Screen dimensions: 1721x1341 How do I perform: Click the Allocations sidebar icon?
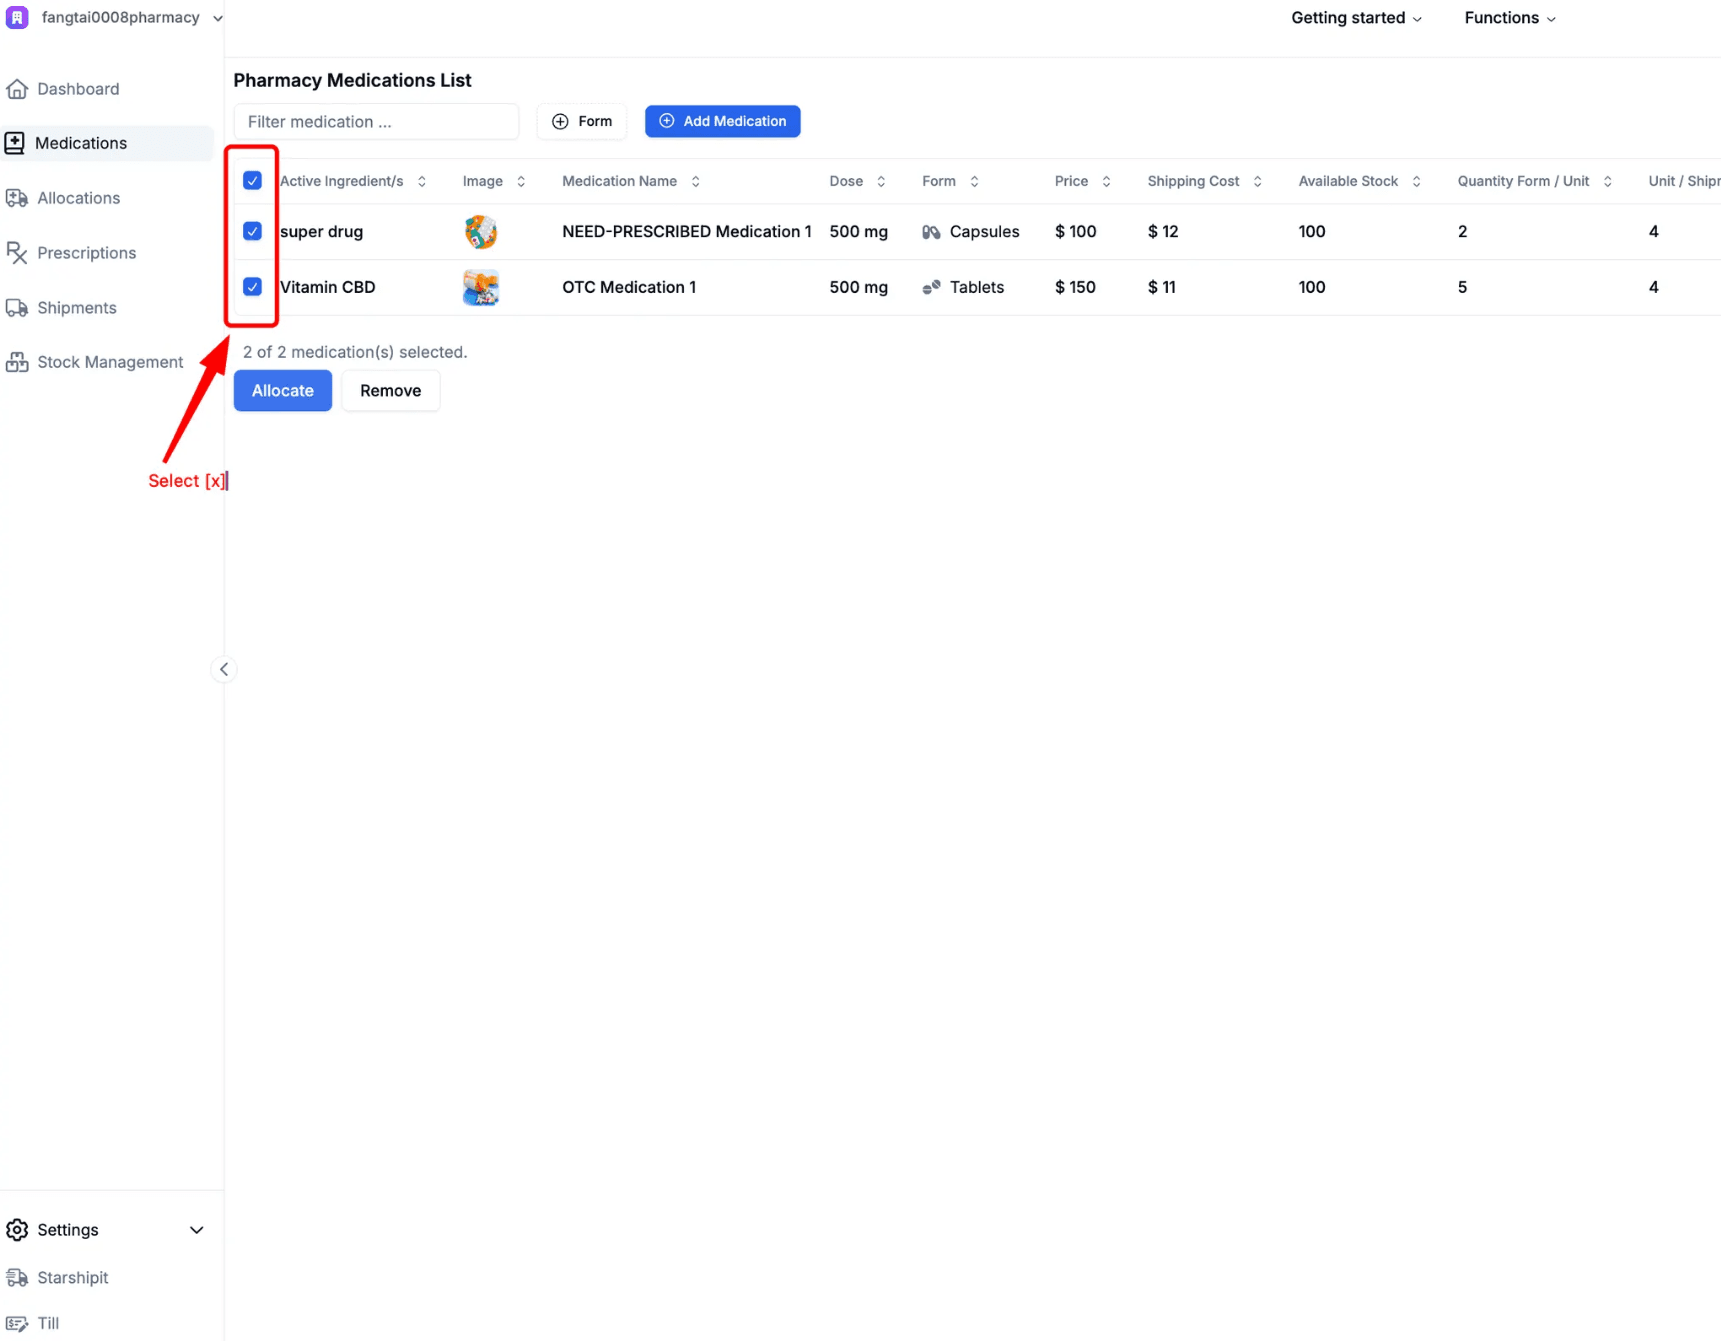(17, 198)
